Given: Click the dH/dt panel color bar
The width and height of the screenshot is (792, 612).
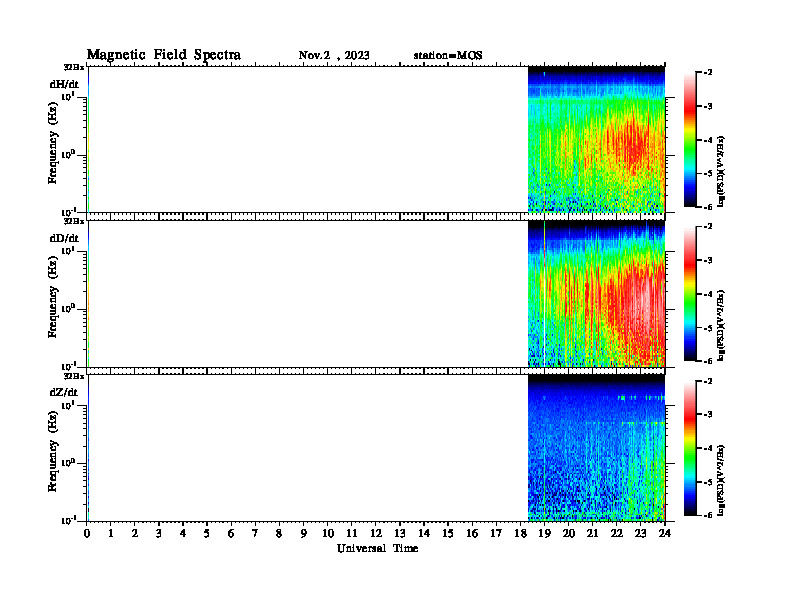Looking at the screenshot, I should [690, 139].
